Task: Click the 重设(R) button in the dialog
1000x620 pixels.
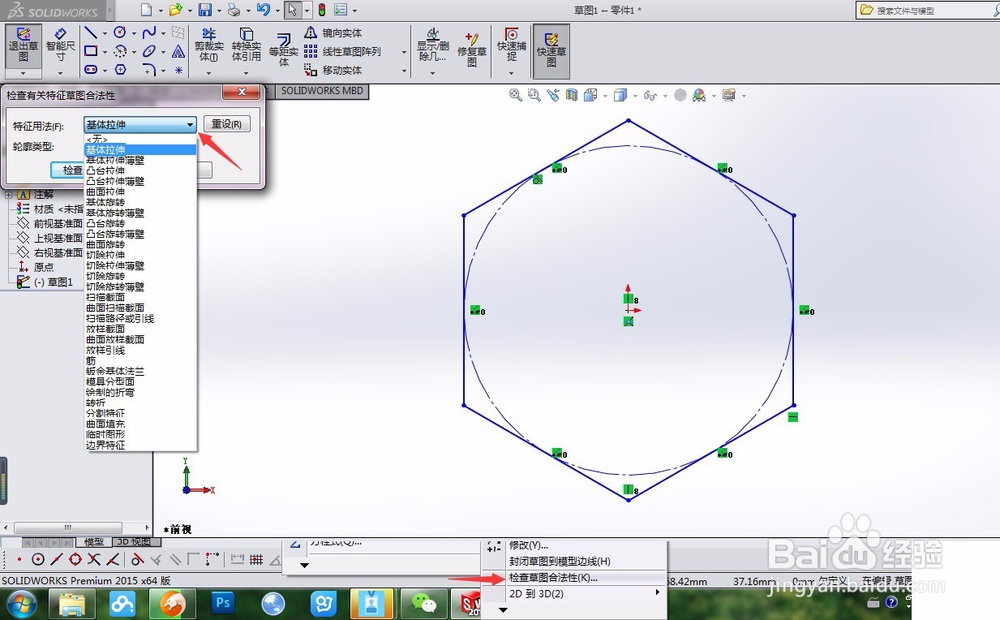Action: point(226,124)
